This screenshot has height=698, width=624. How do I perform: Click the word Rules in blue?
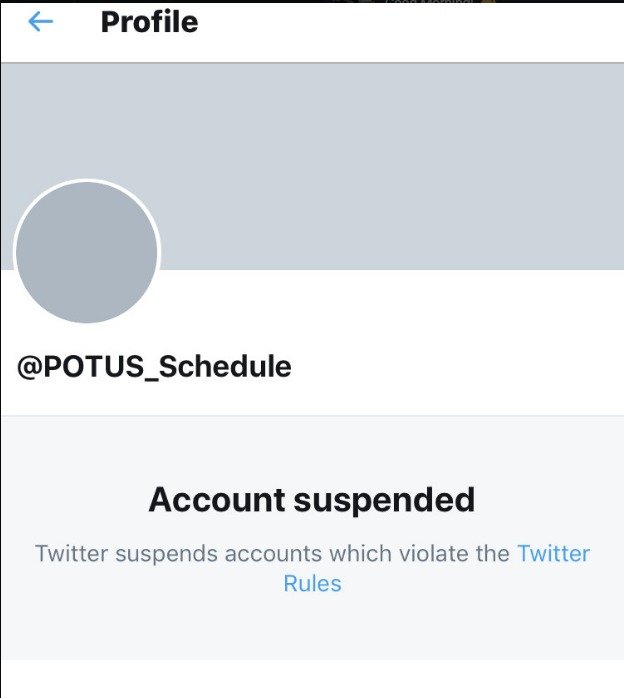coord(312,584)
